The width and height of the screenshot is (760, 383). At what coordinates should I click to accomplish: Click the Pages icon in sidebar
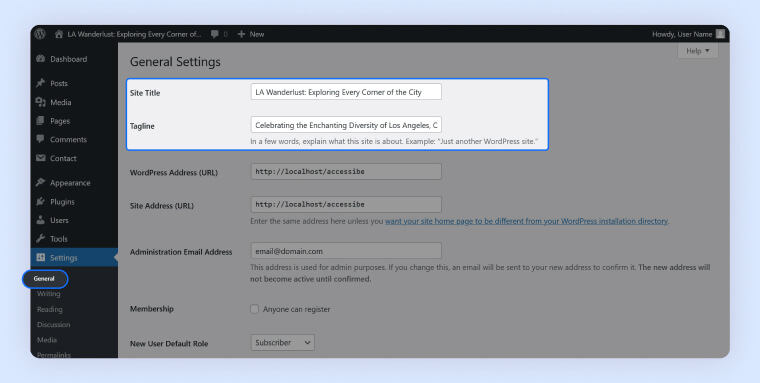[x=41, y=121]
